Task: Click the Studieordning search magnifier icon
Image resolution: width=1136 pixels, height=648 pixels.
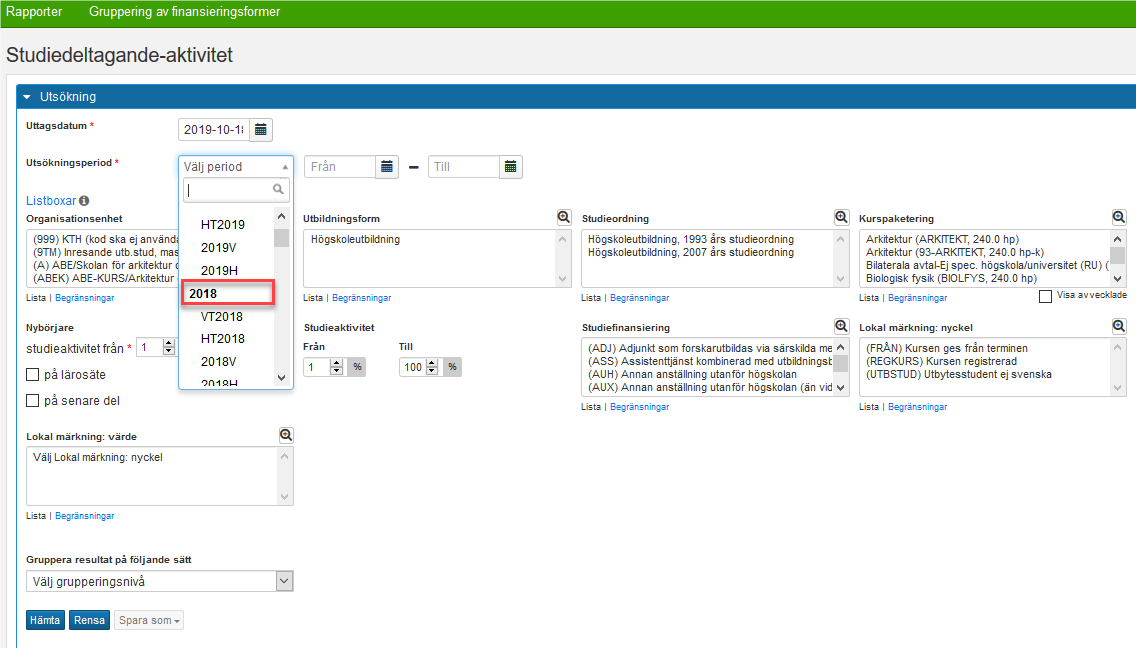Action: (841, 217)
